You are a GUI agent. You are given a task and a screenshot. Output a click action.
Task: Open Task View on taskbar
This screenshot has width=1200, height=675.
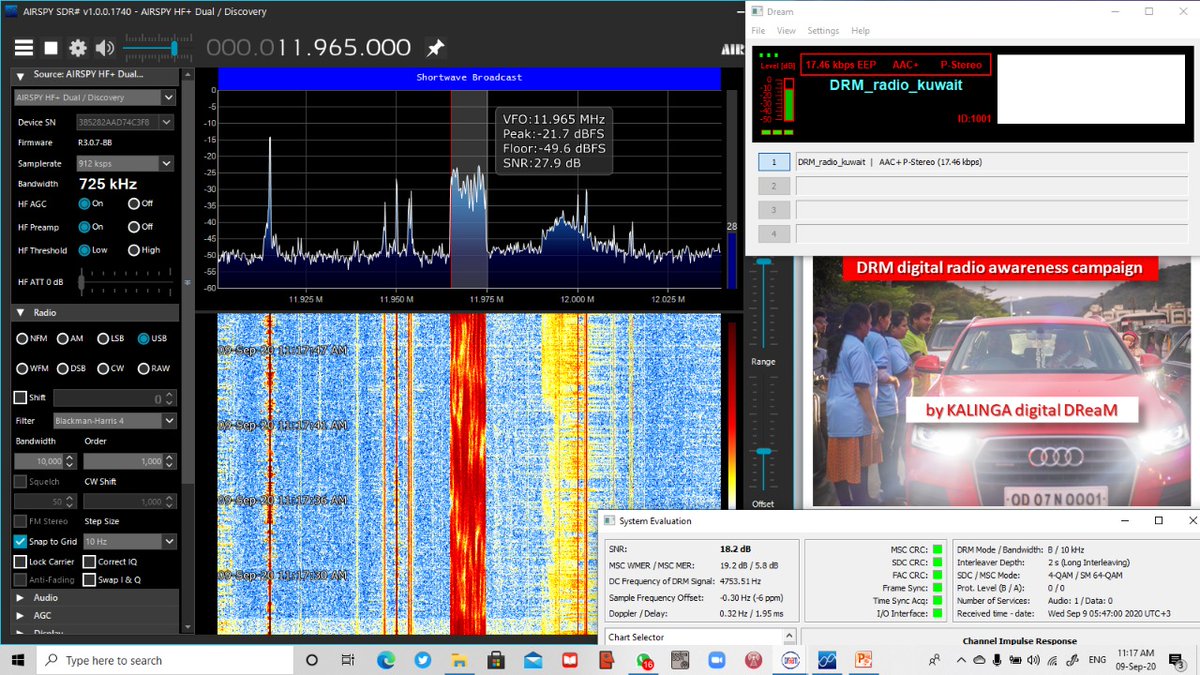point(348,660)
